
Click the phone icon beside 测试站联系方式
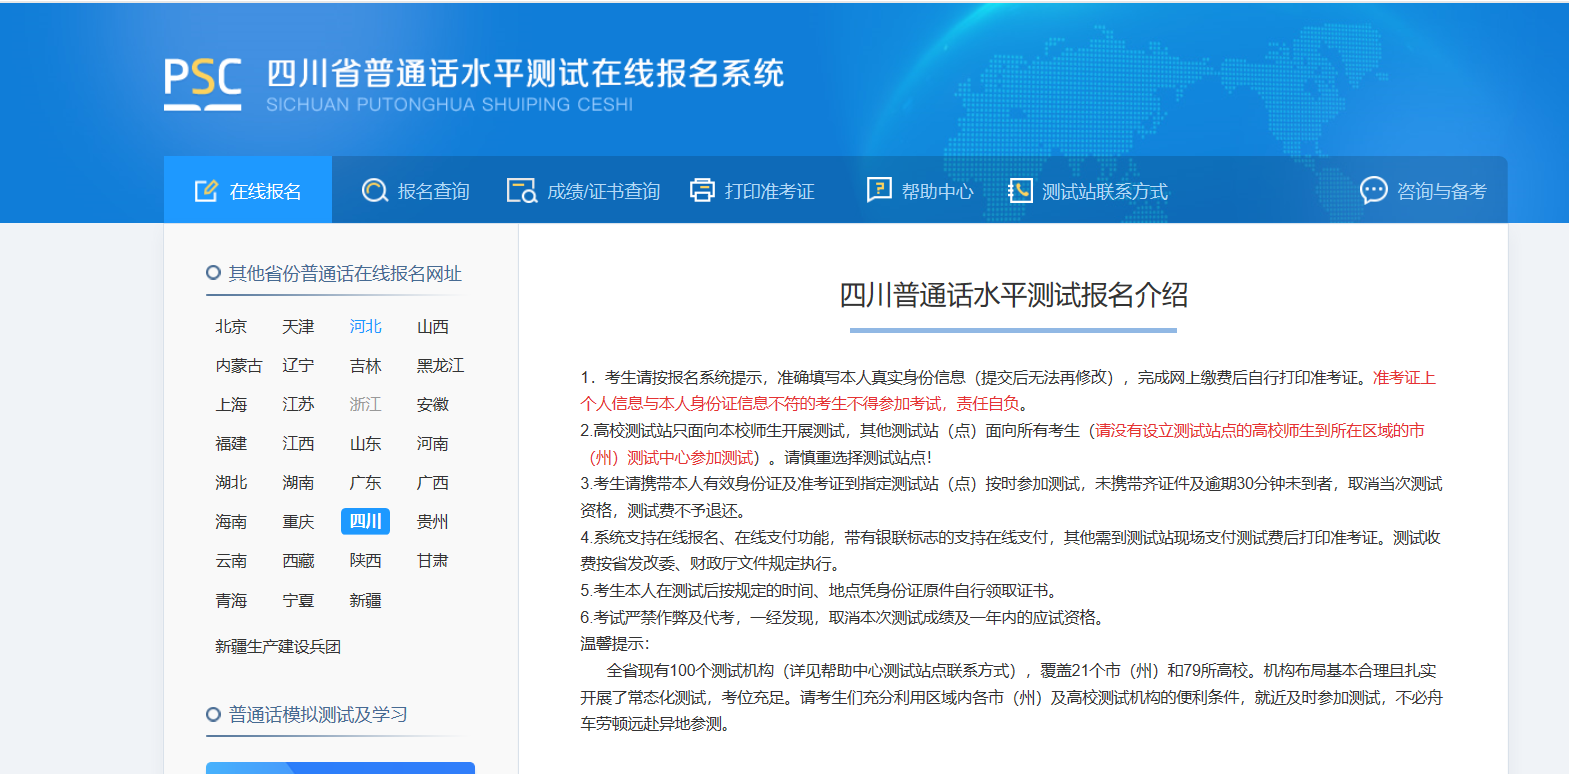1020,190
